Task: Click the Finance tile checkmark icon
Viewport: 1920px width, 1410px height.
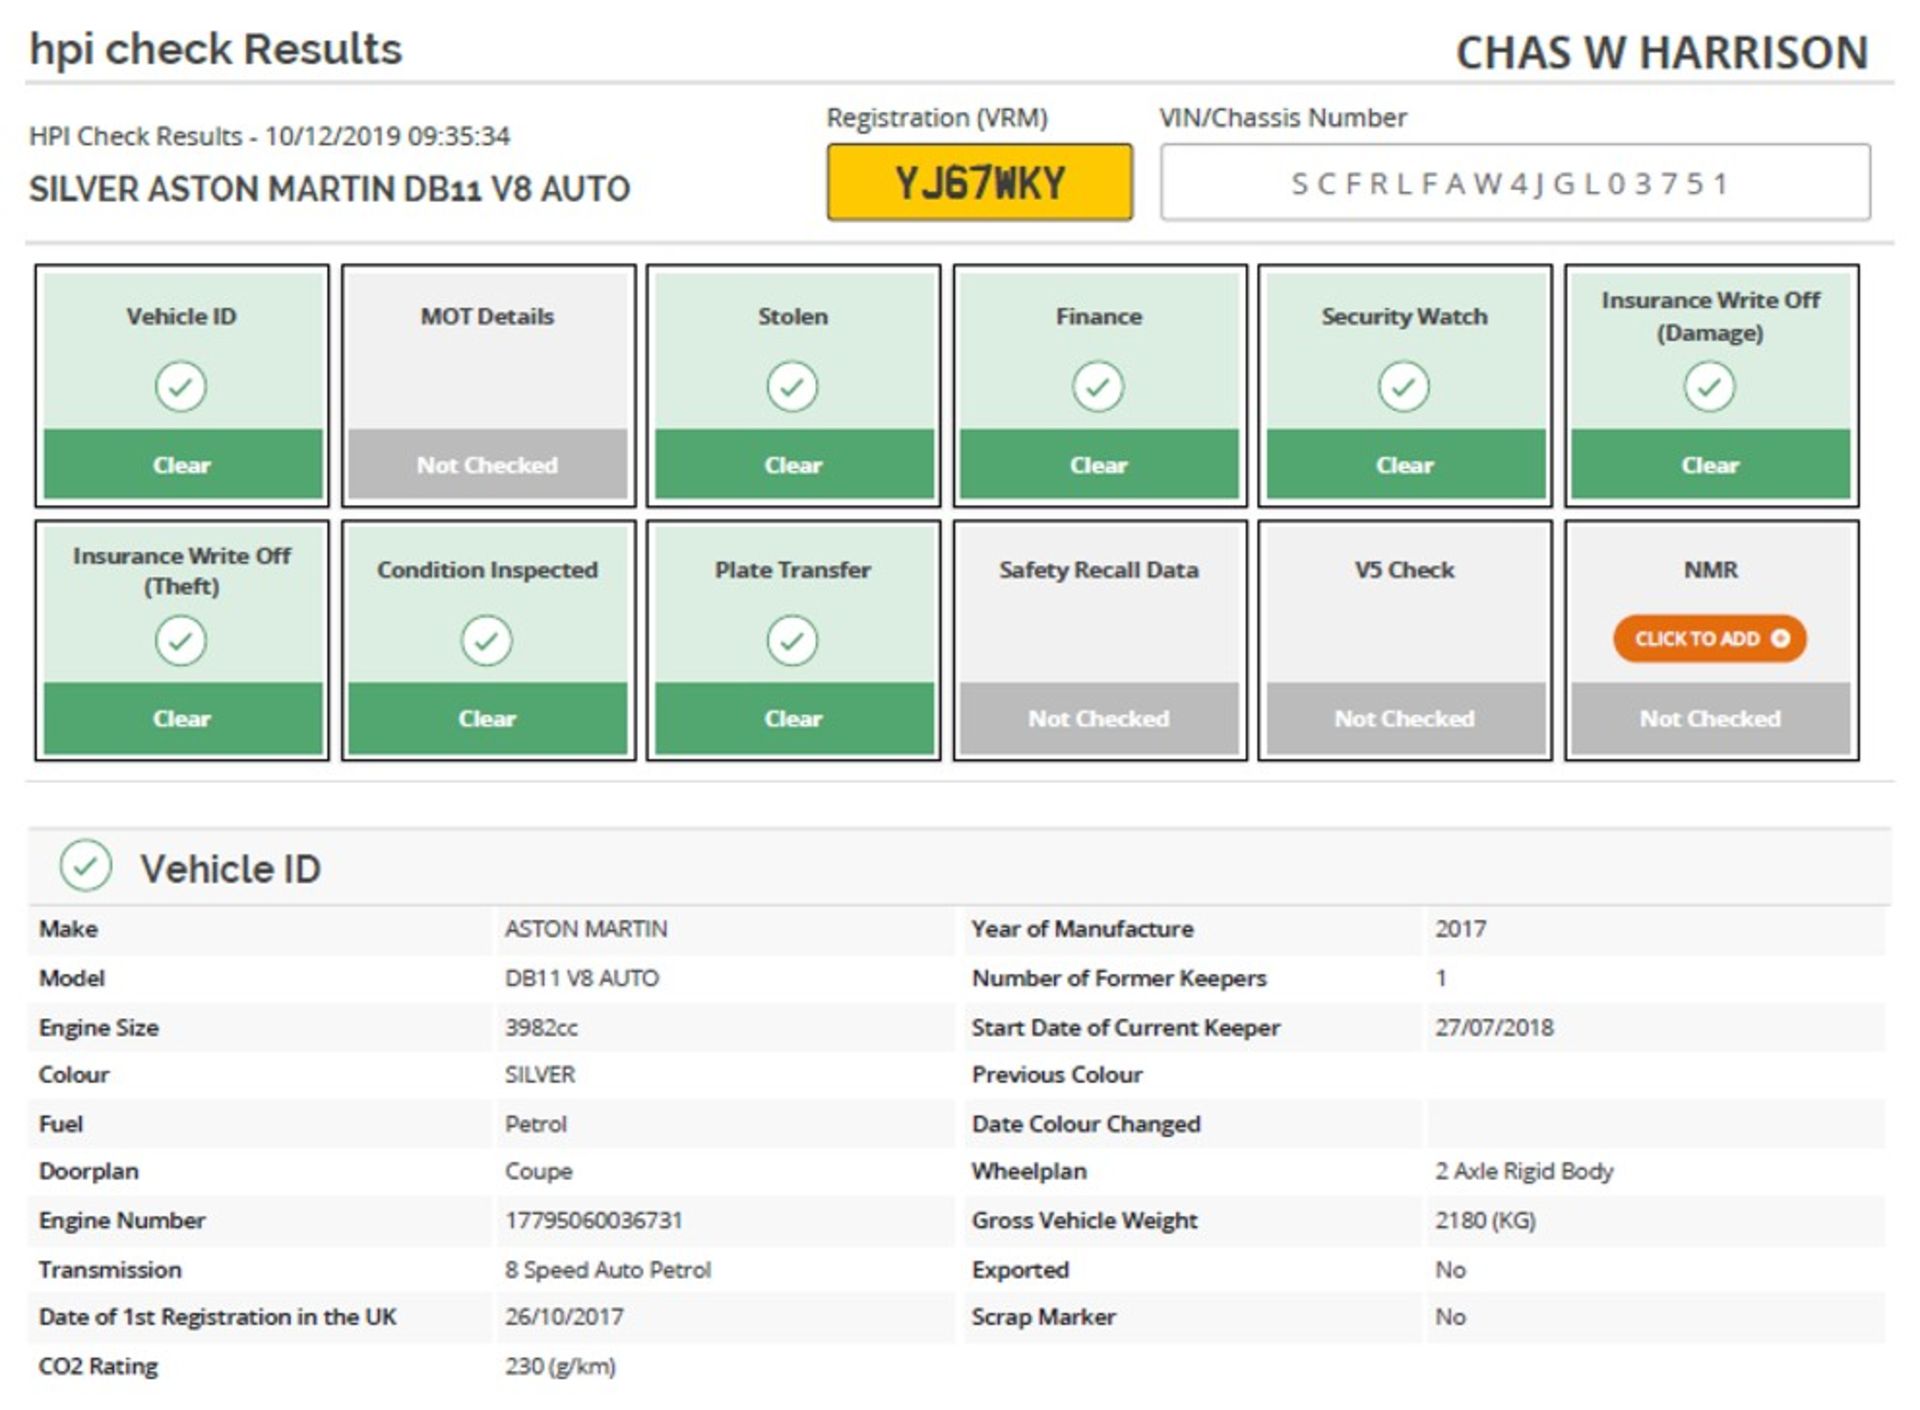Action: [1098, 387]
